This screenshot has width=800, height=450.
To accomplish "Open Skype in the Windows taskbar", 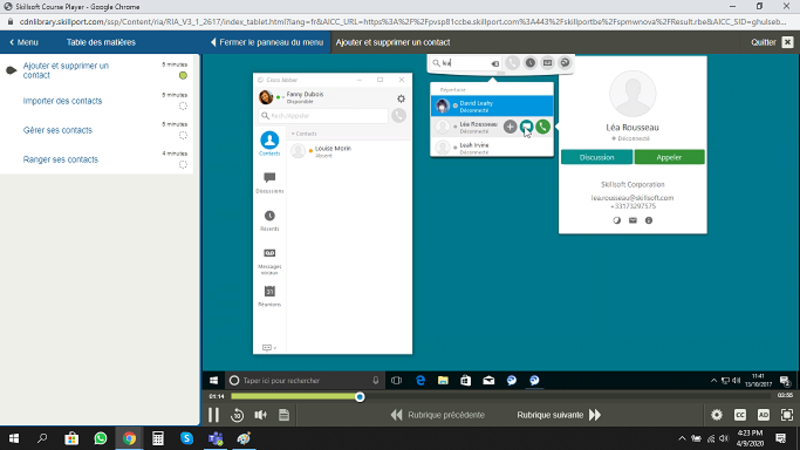I will tap(187, 438).
